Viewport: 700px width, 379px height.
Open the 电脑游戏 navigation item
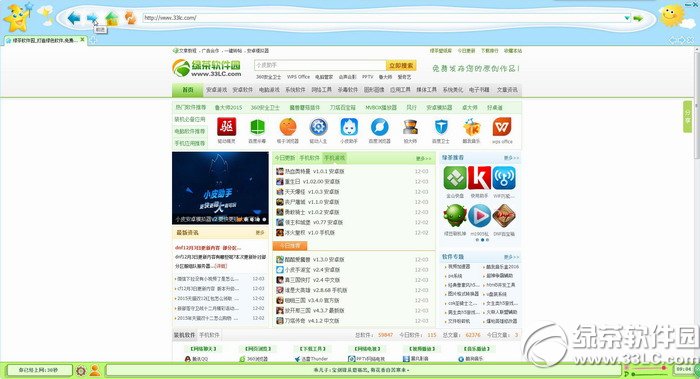coord(269,90)
